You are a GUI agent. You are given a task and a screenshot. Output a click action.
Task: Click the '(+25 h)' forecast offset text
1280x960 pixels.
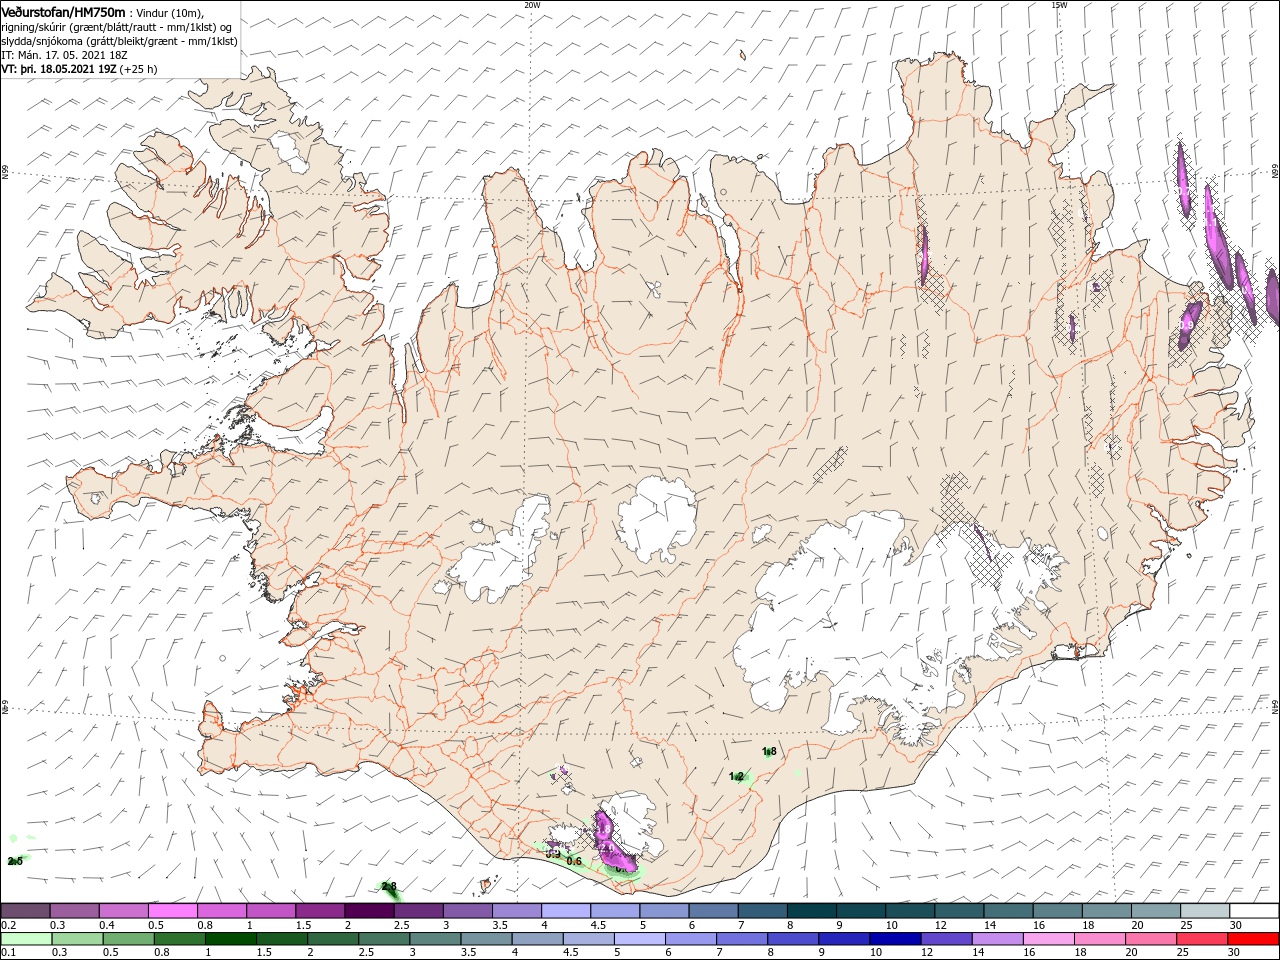(x=138, y=69)
